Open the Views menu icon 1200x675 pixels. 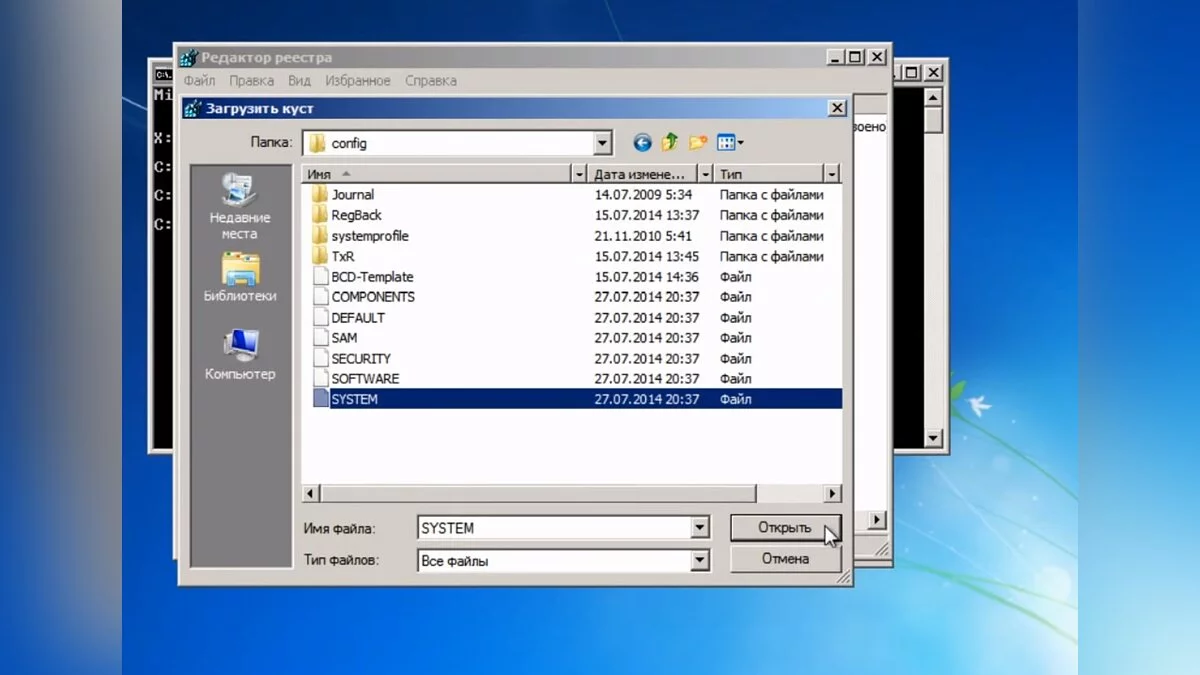(730, 143)
